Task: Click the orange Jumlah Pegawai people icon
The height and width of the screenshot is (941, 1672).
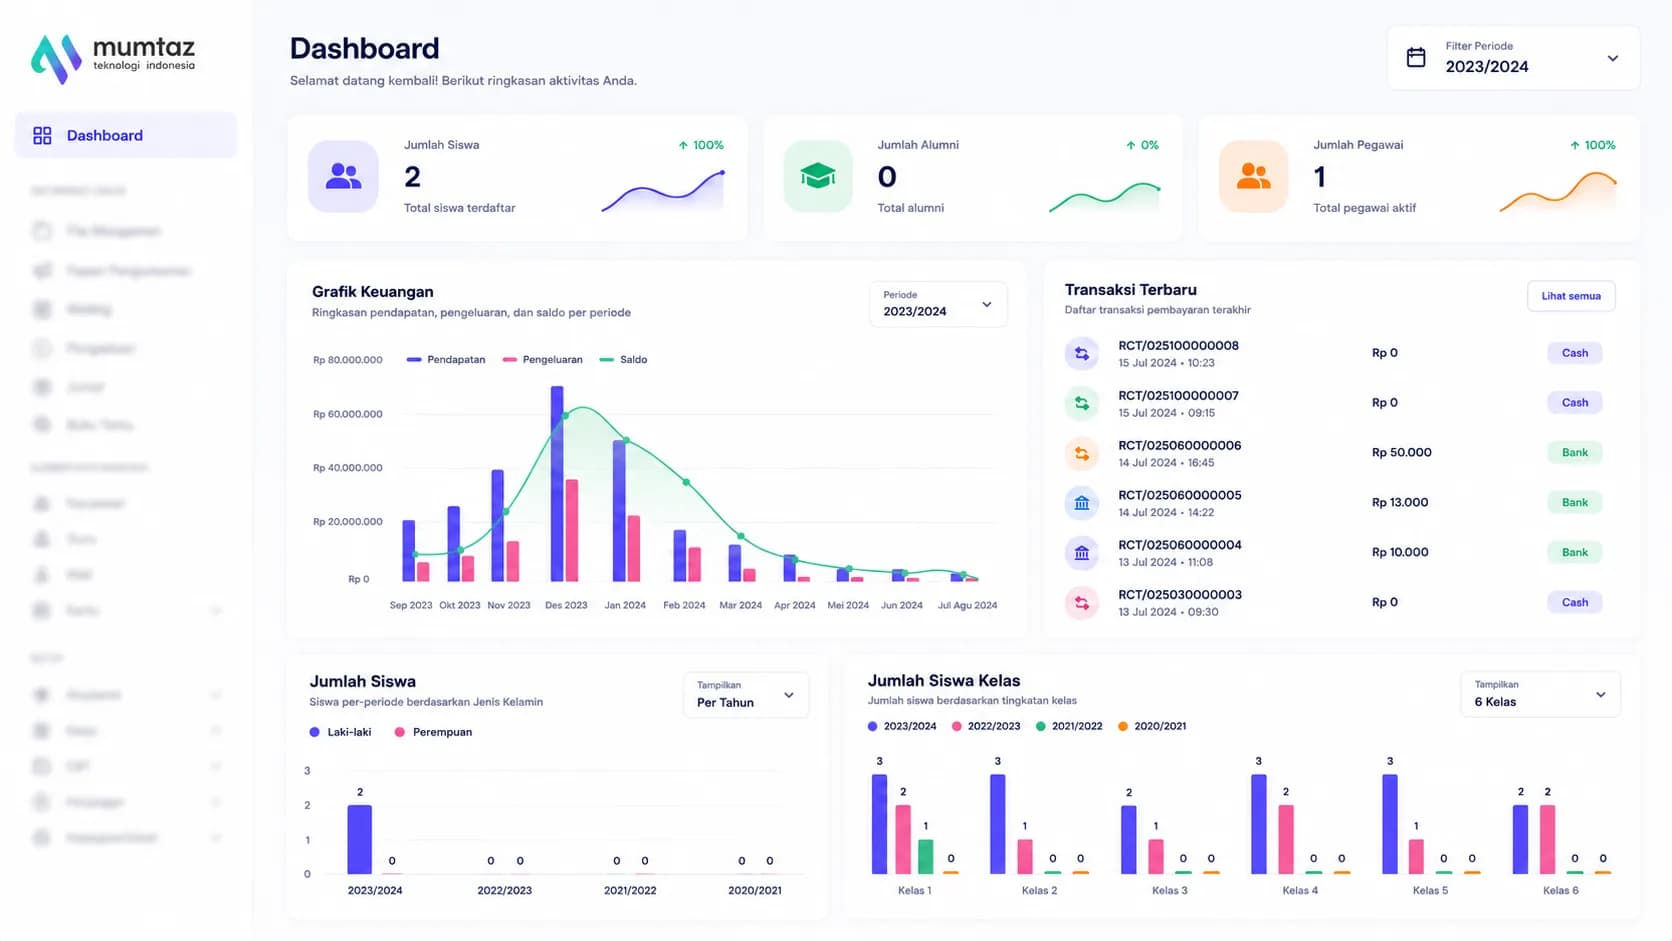Action: [1253, 176]
